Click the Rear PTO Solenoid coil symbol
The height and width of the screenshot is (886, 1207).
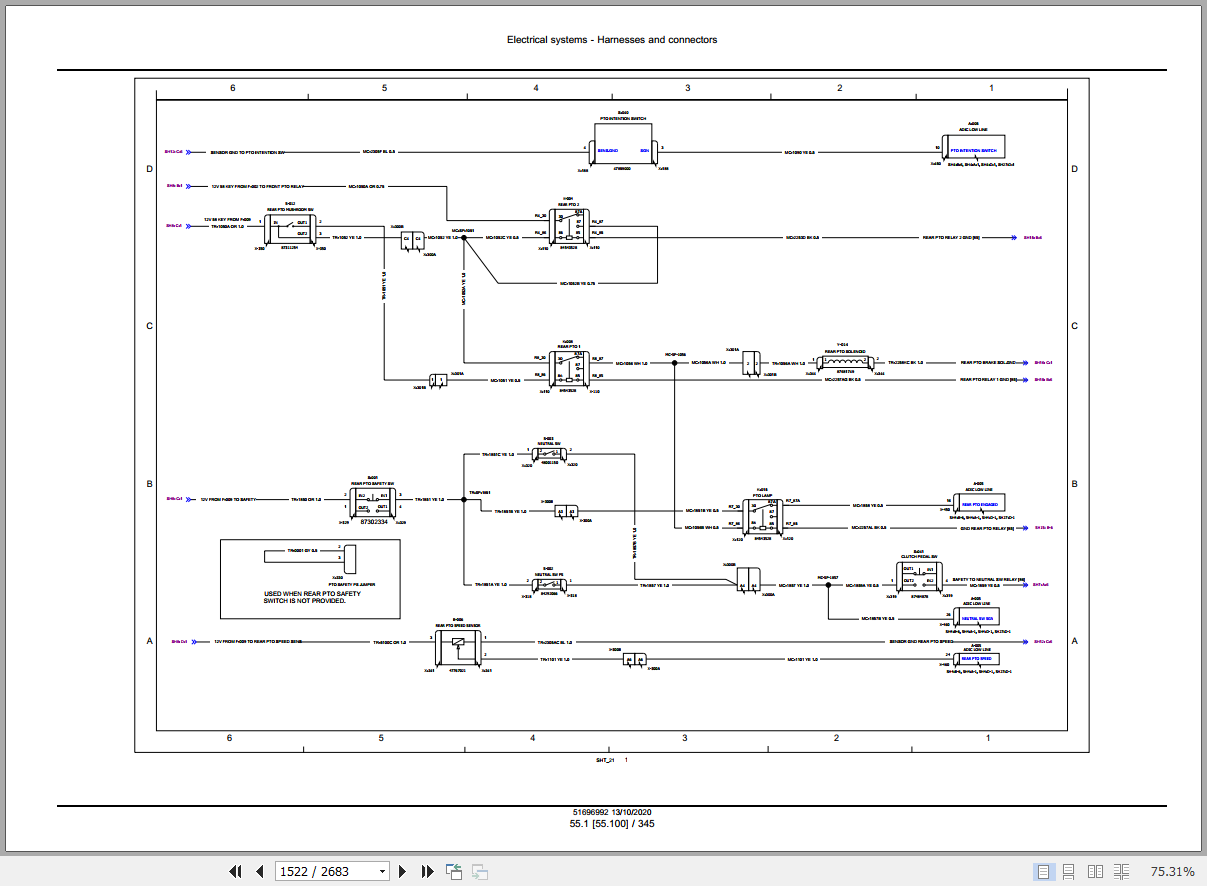(846, 362)
